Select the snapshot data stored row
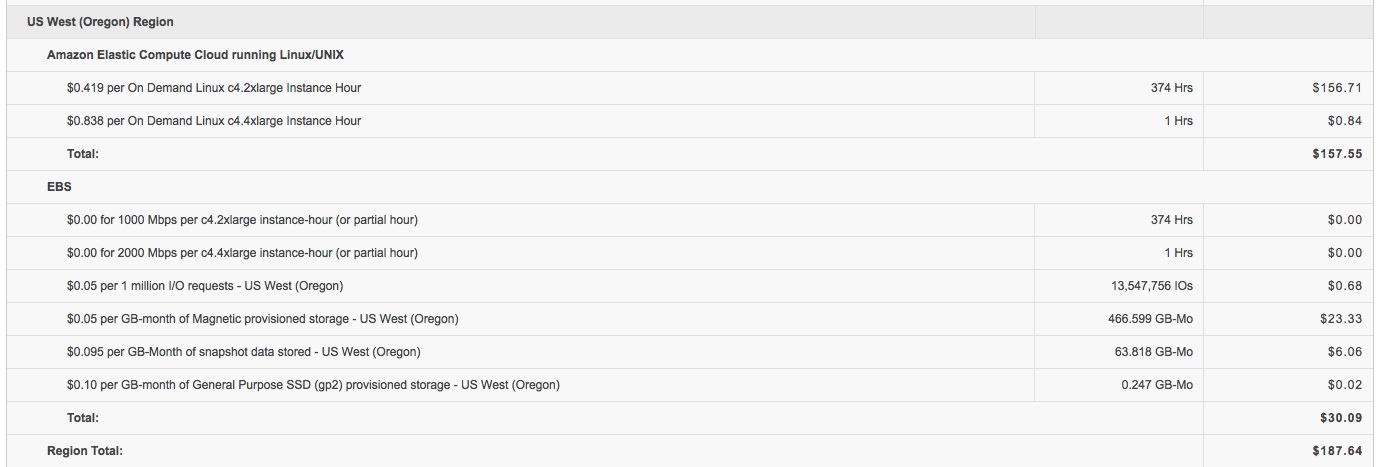This screenshot has width=1384, height=467. (692, 352)
